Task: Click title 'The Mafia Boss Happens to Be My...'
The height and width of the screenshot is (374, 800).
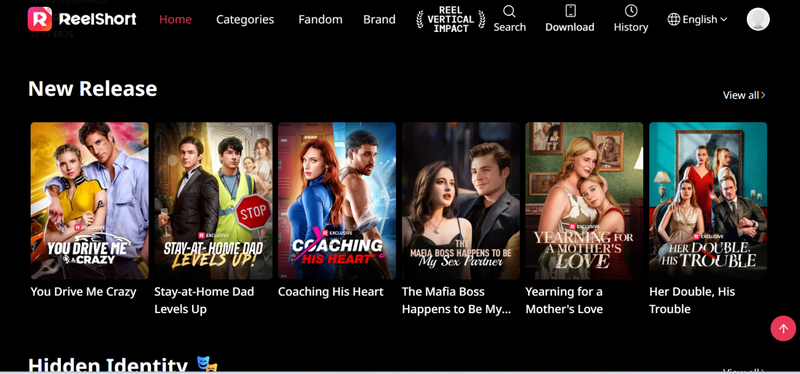Action: [x=457, y=301]
